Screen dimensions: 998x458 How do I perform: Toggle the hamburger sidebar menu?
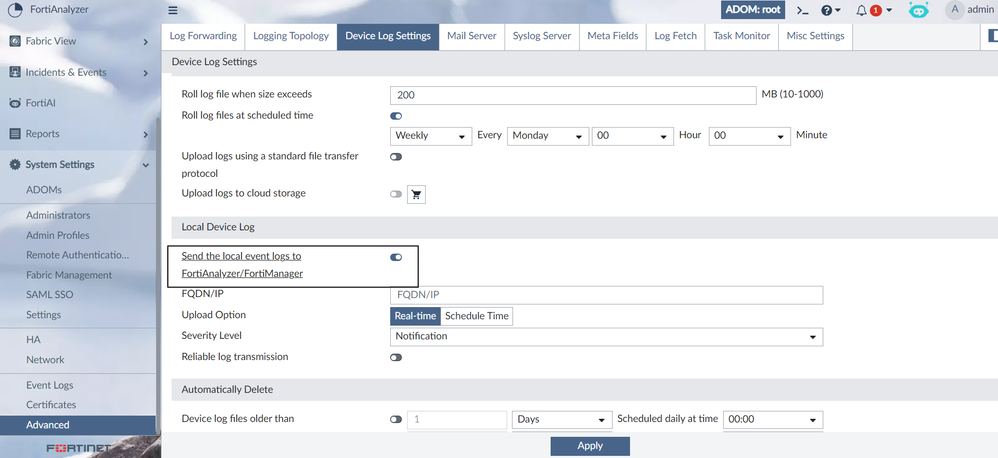(172, 10)
